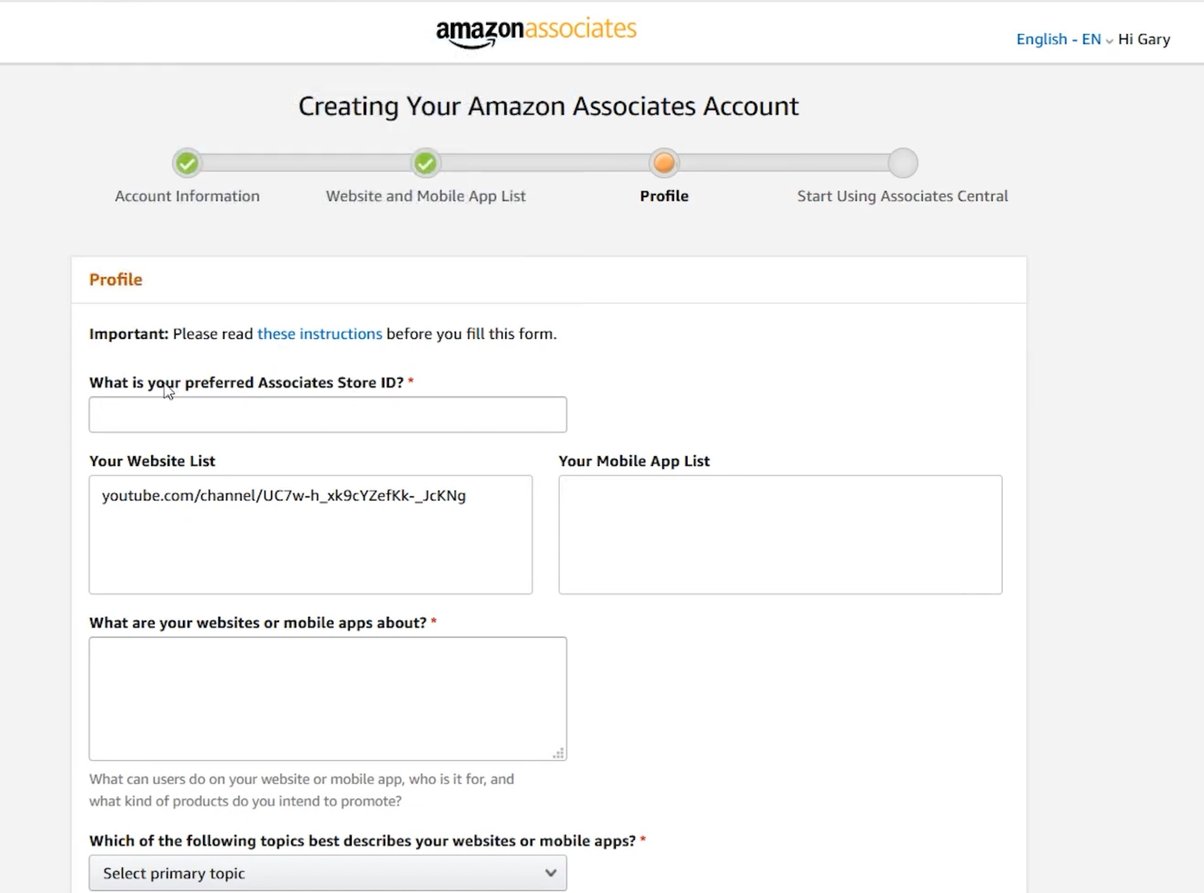
Task: Click the Website and Mobile App List step label
Action: pos(426,196)
